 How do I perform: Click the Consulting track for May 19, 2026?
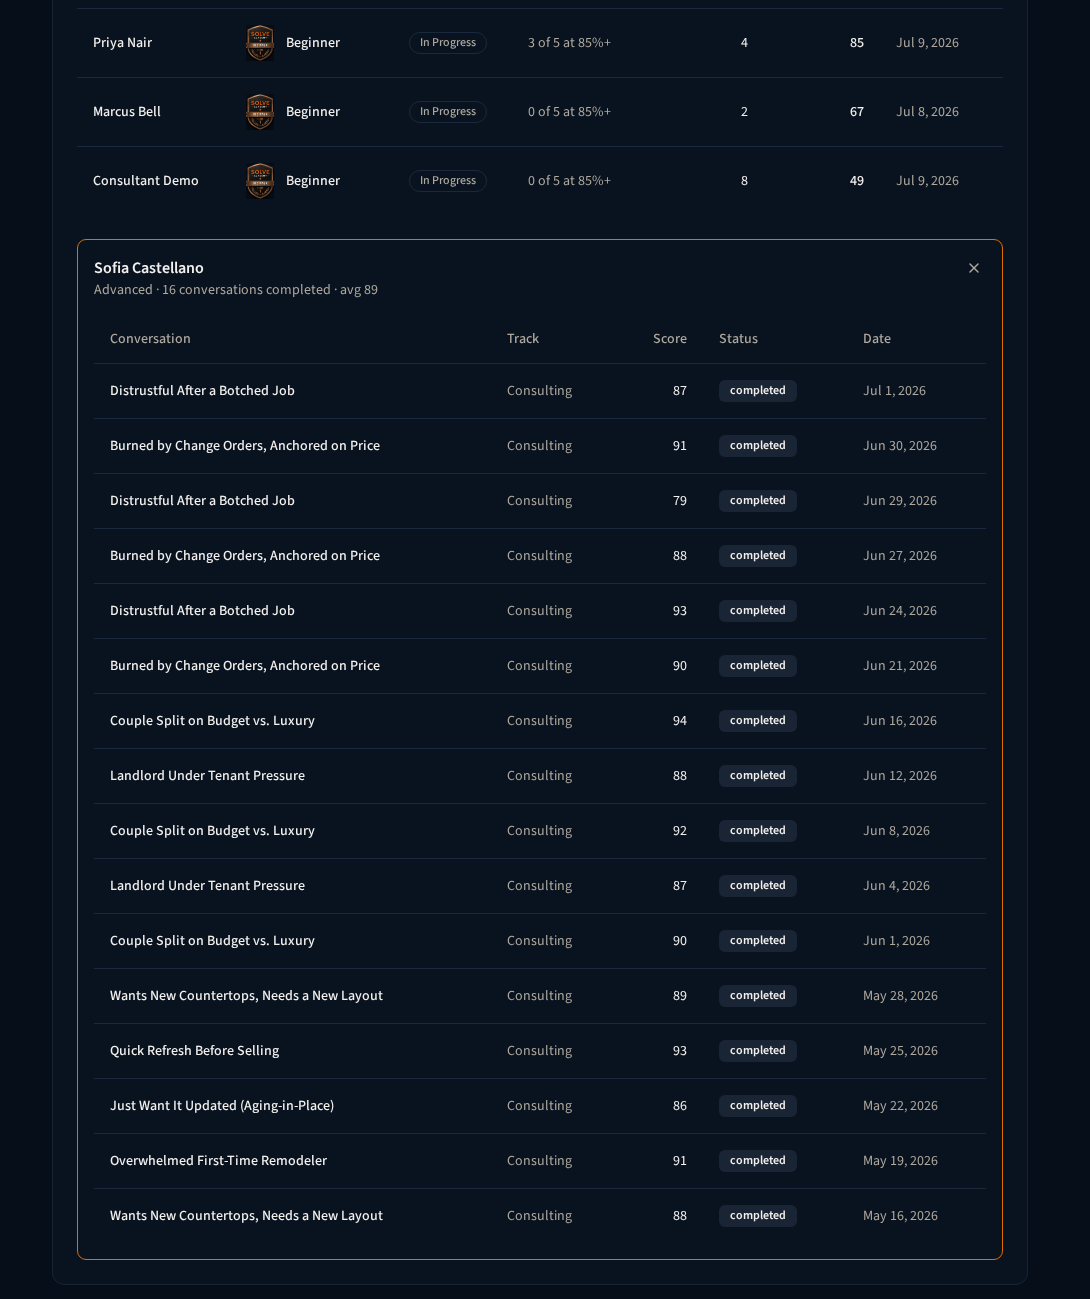540,1161
